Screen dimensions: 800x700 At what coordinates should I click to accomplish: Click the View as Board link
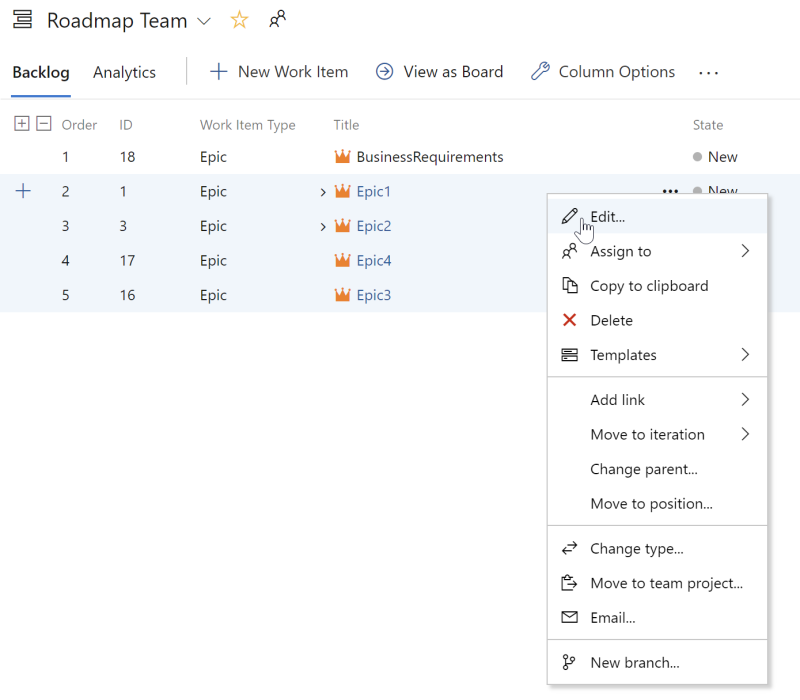point(439,71)
